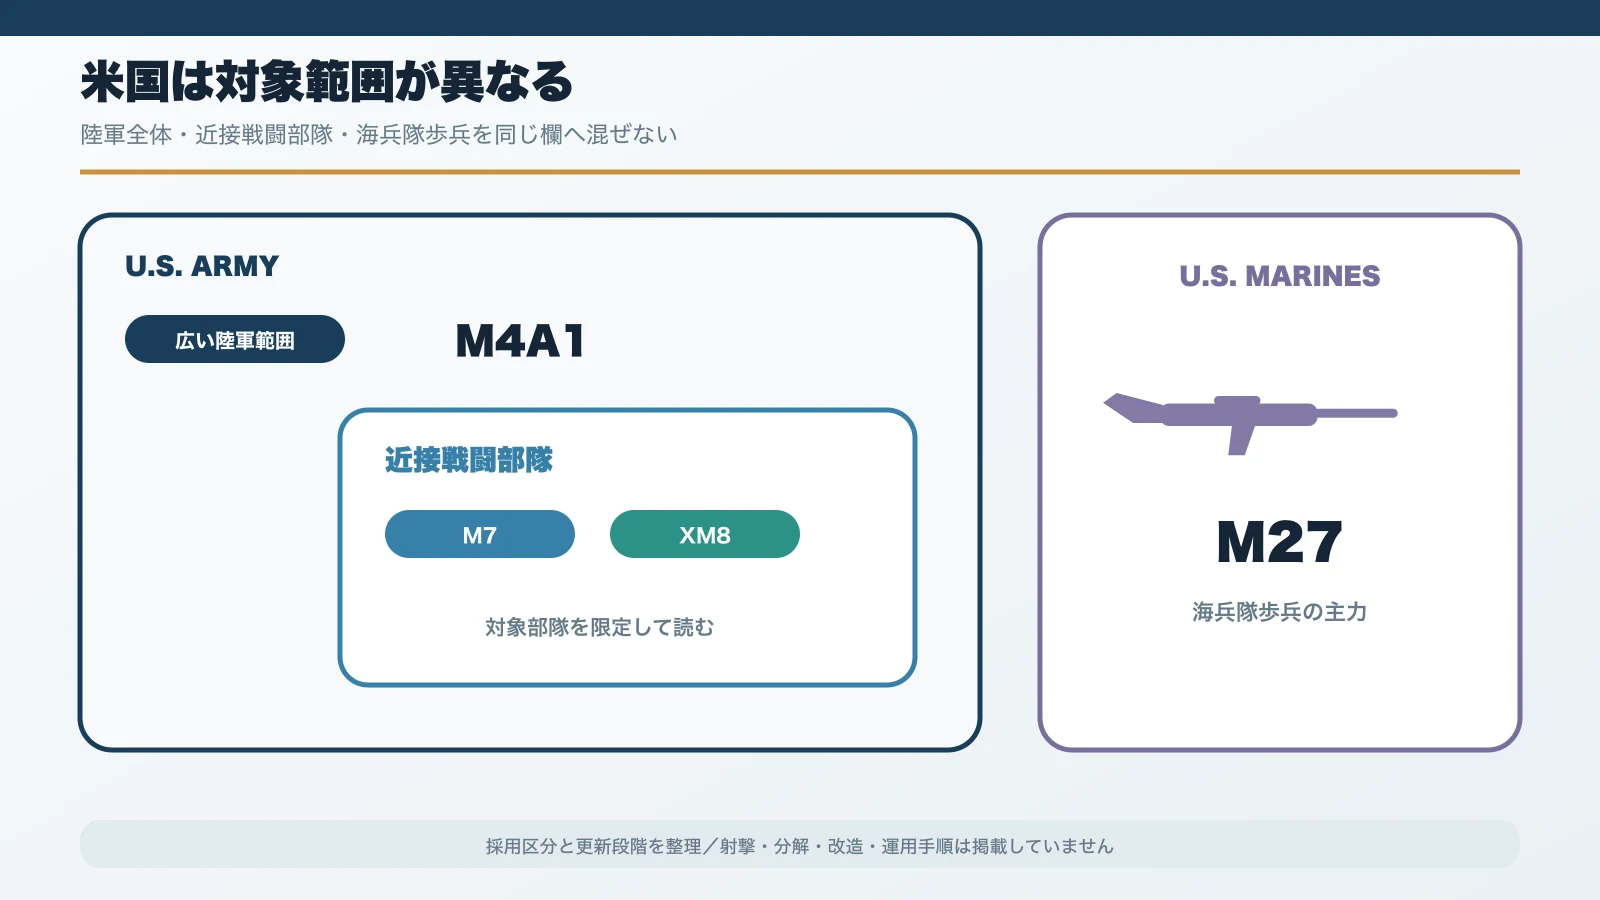Click the footer note beginning 採用区分と更新段階
Image resolution: width=1600 pixels, height=900 pixels.
pos(800,846)
